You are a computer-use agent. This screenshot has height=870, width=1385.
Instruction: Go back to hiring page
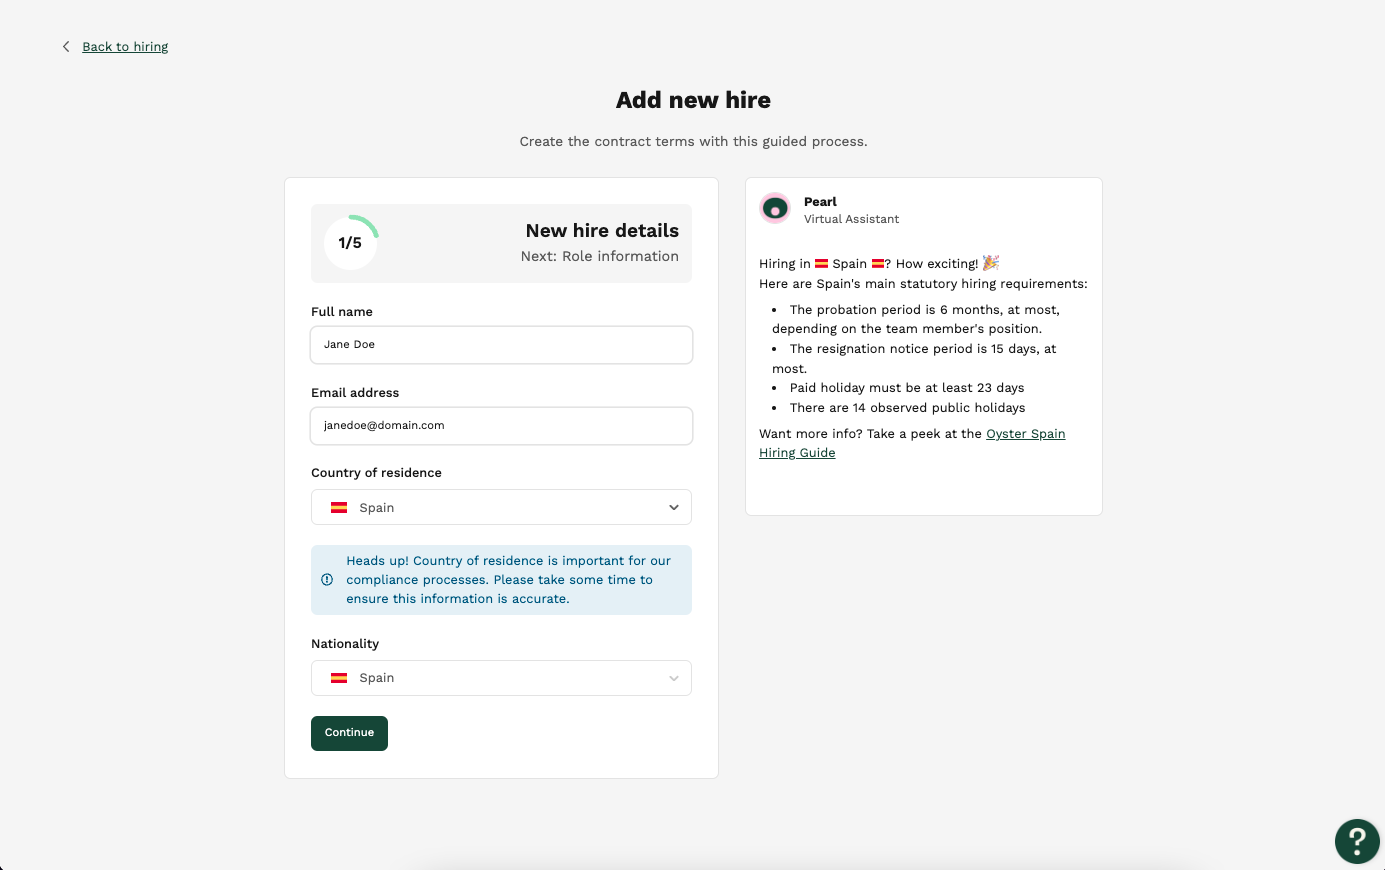[125, 47]
